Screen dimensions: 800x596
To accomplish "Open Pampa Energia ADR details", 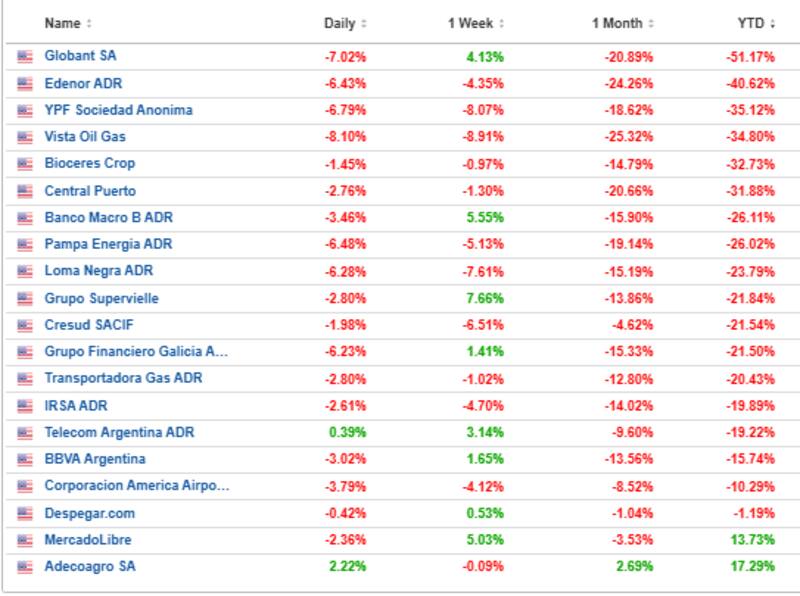I will click(x=108, y=244).
